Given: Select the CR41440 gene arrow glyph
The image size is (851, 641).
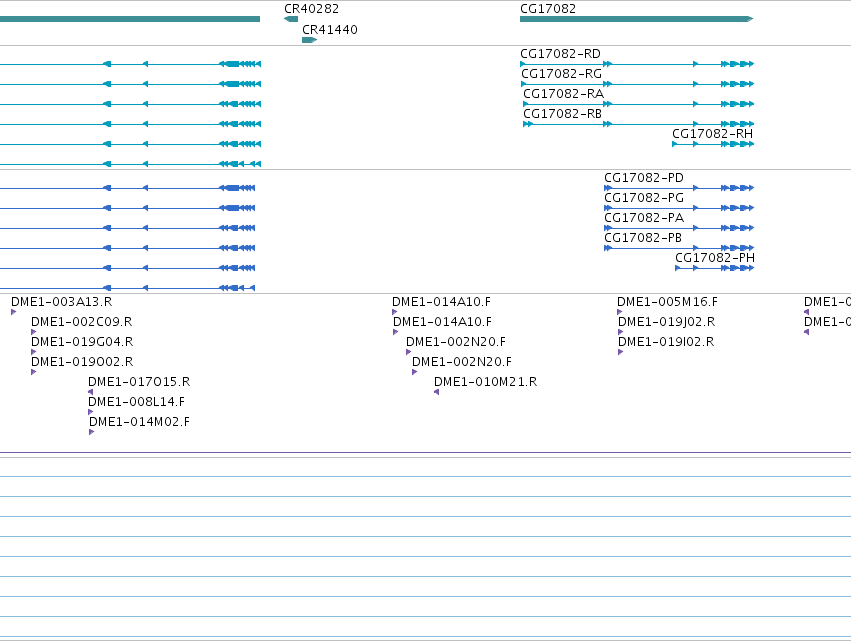Looking at the screenshot, I should point(309,40).
